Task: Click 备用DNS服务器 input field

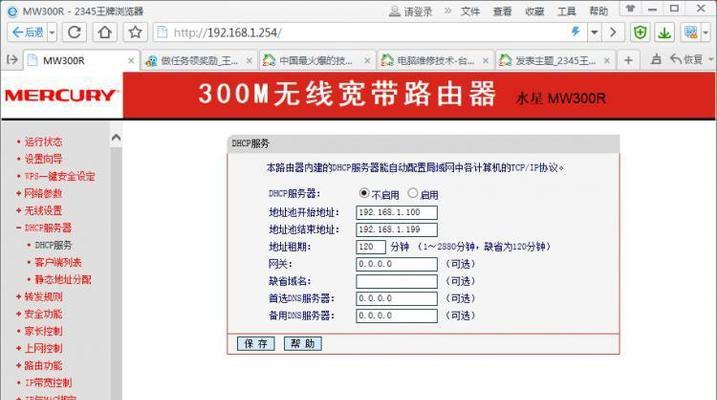Action: [396, 315]
